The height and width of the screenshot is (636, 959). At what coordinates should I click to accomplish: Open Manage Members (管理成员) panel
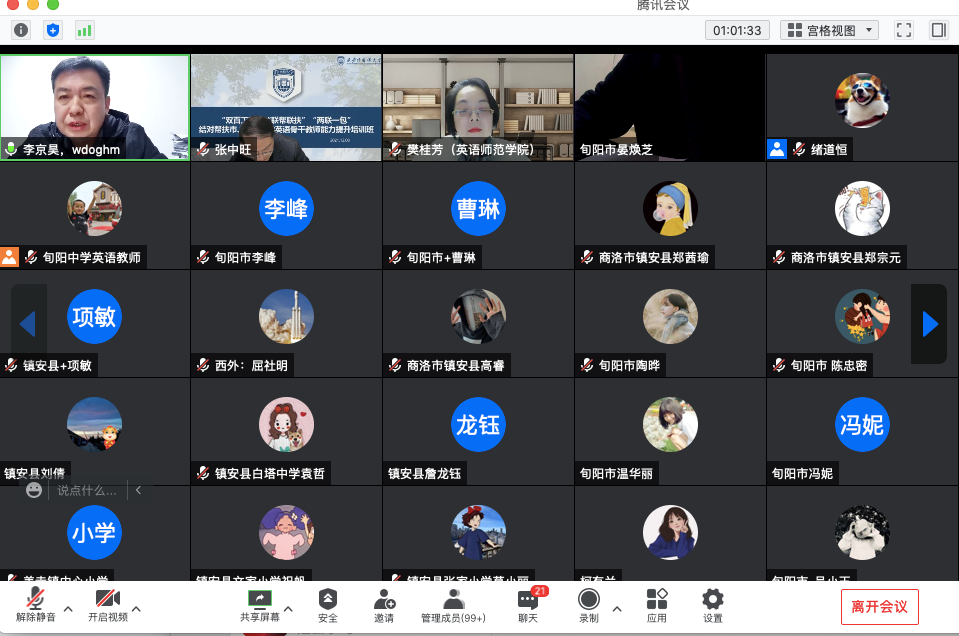[453, 605]
